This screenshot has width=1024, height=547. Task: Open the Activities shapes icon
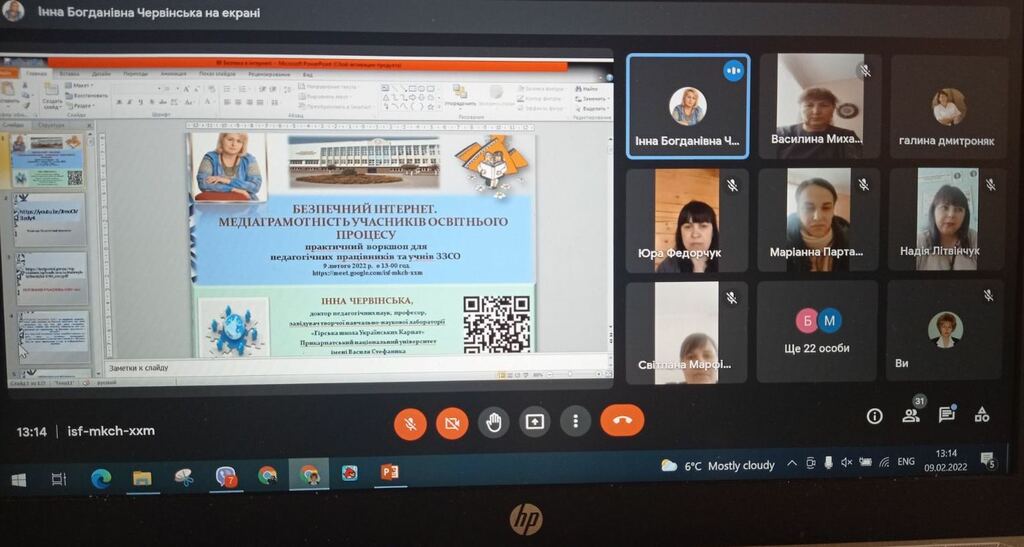click(982, 413)
